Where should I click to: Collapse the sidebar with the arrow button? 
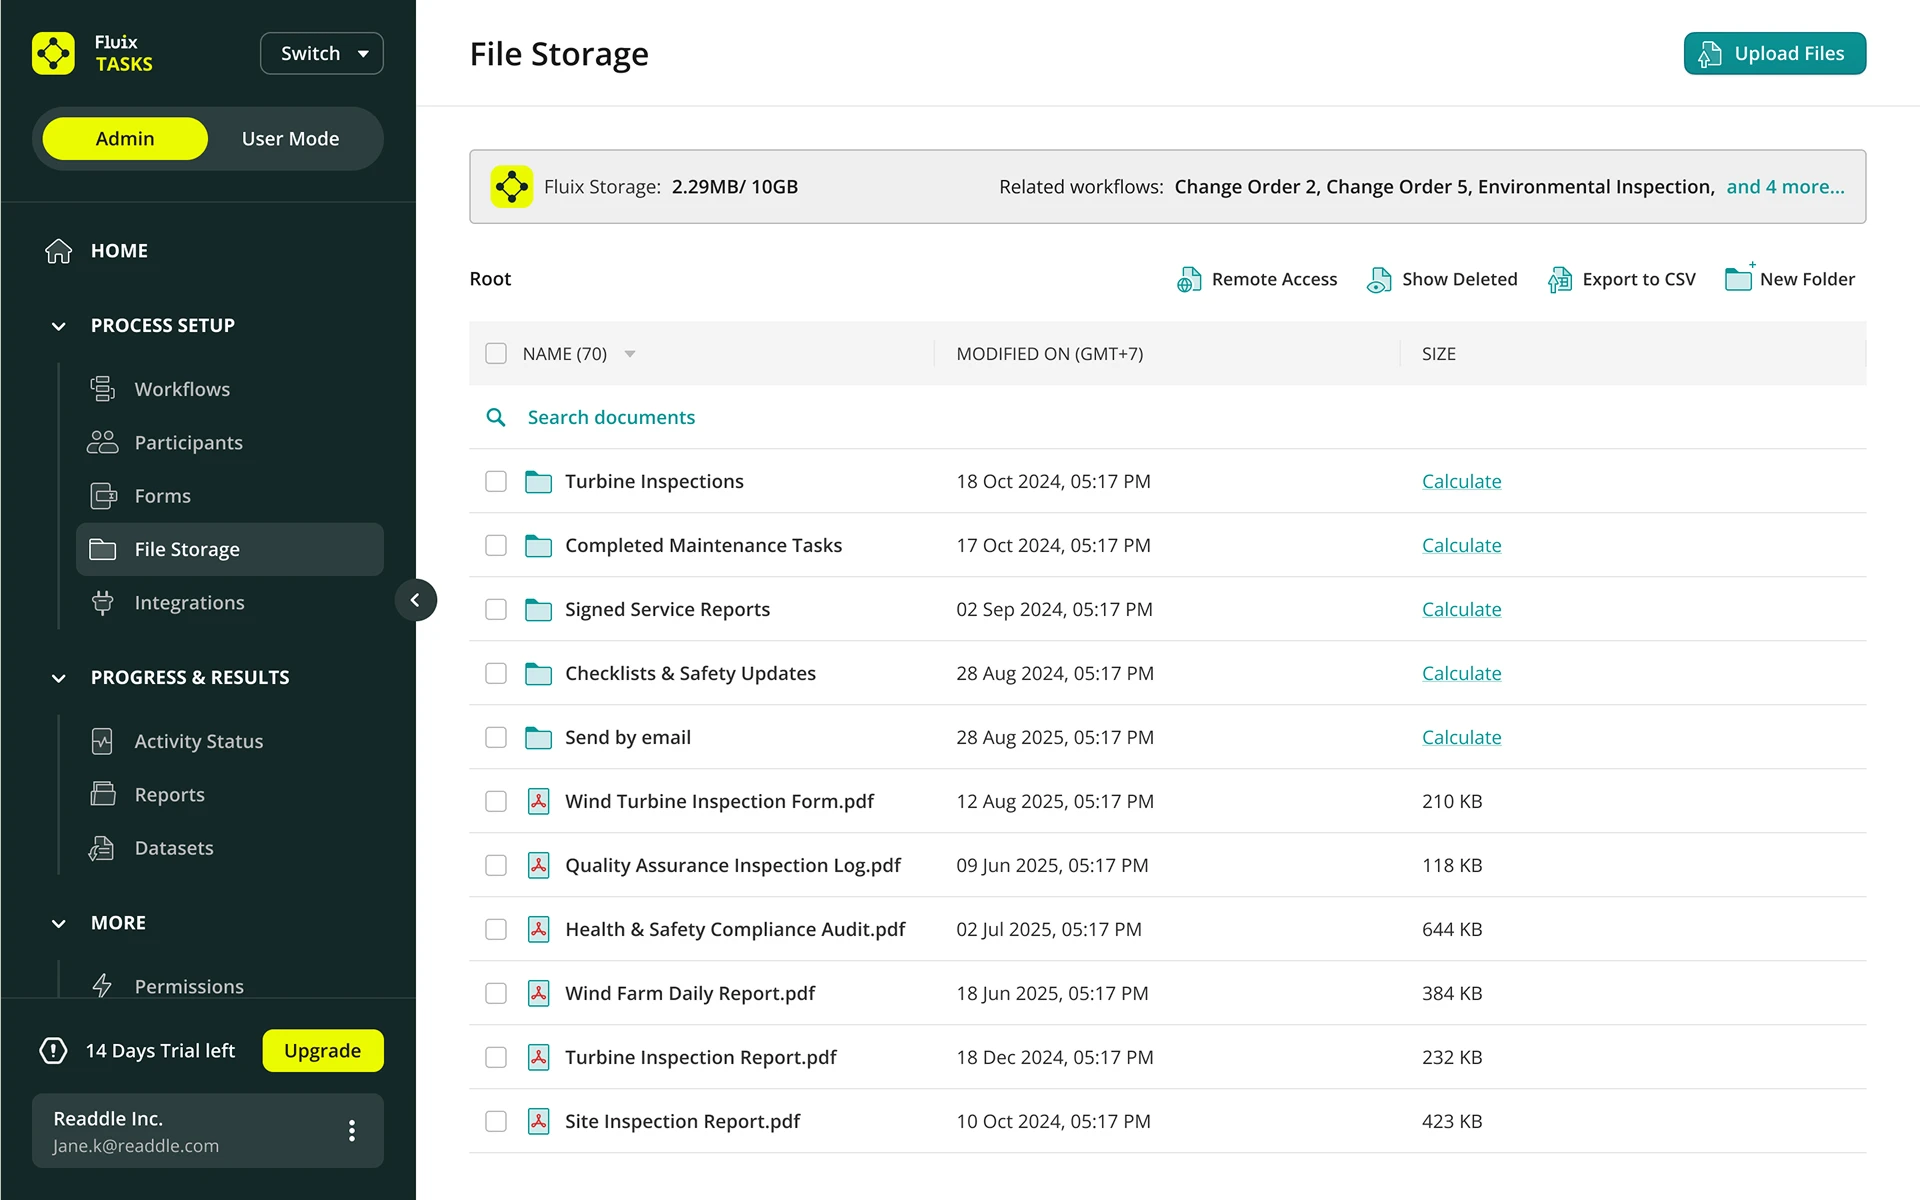click(415, 600)
